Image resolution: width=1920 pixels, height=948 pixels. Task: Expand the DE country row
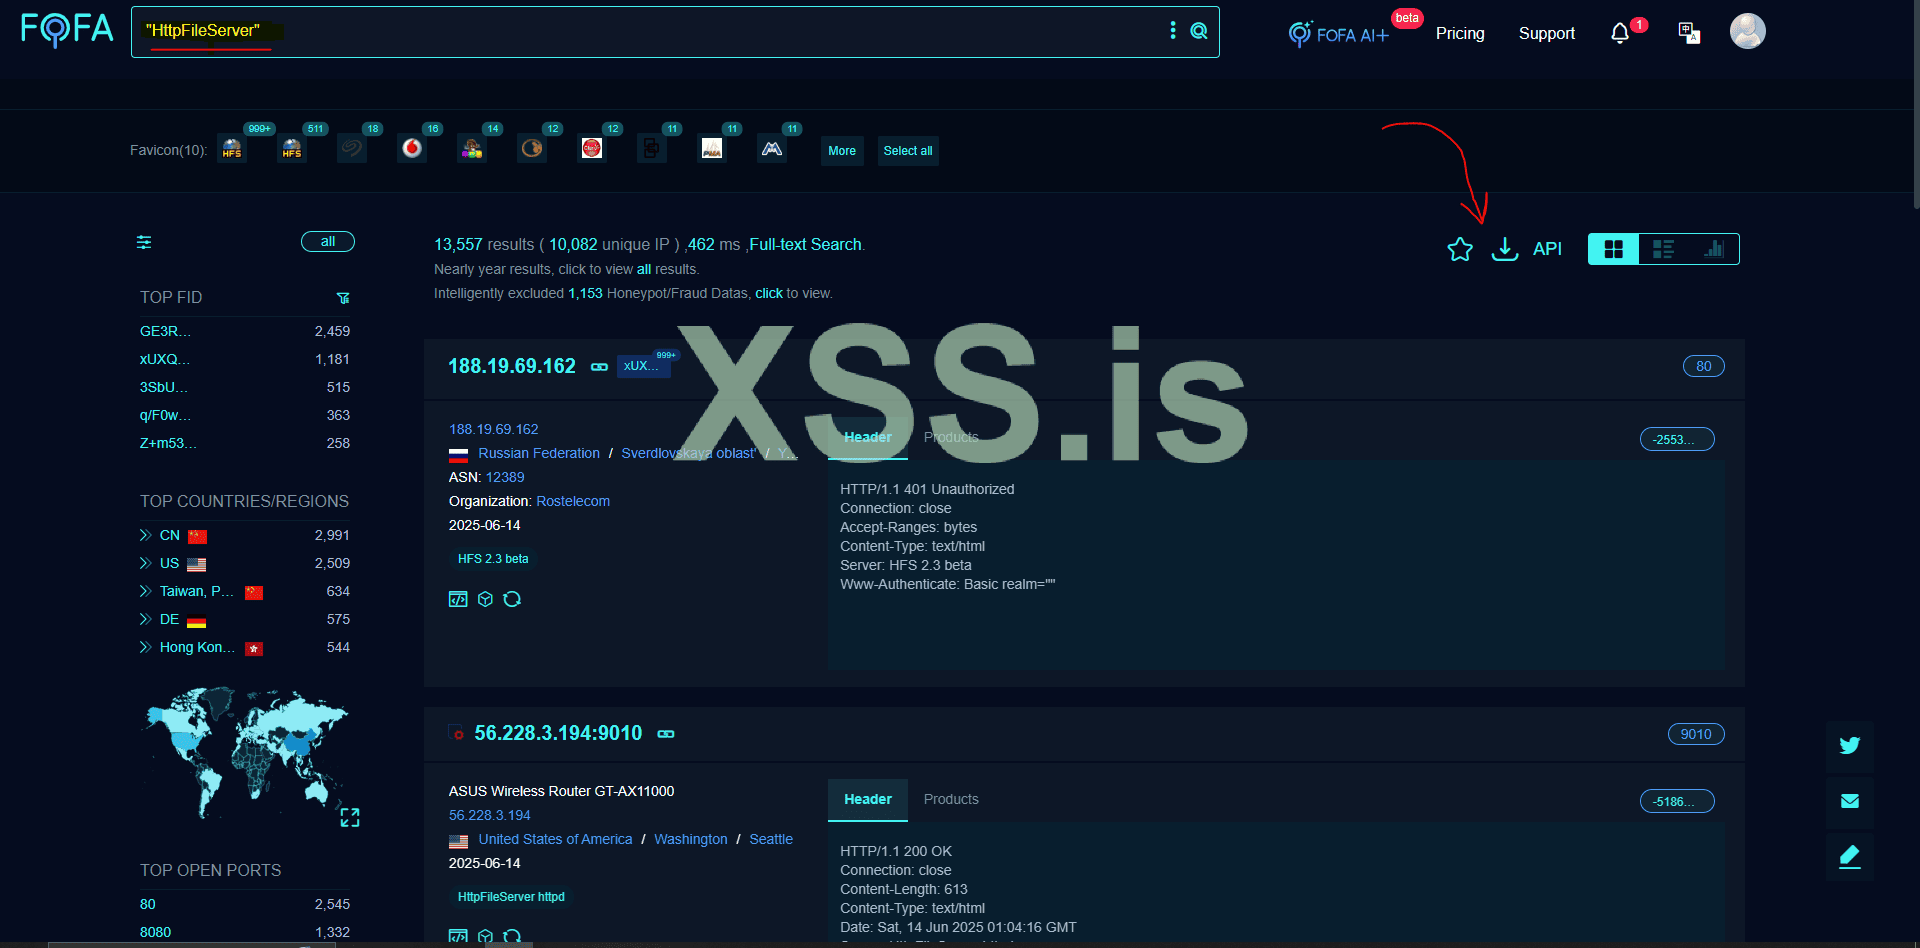pyautogui.click(x=146, y=619)
